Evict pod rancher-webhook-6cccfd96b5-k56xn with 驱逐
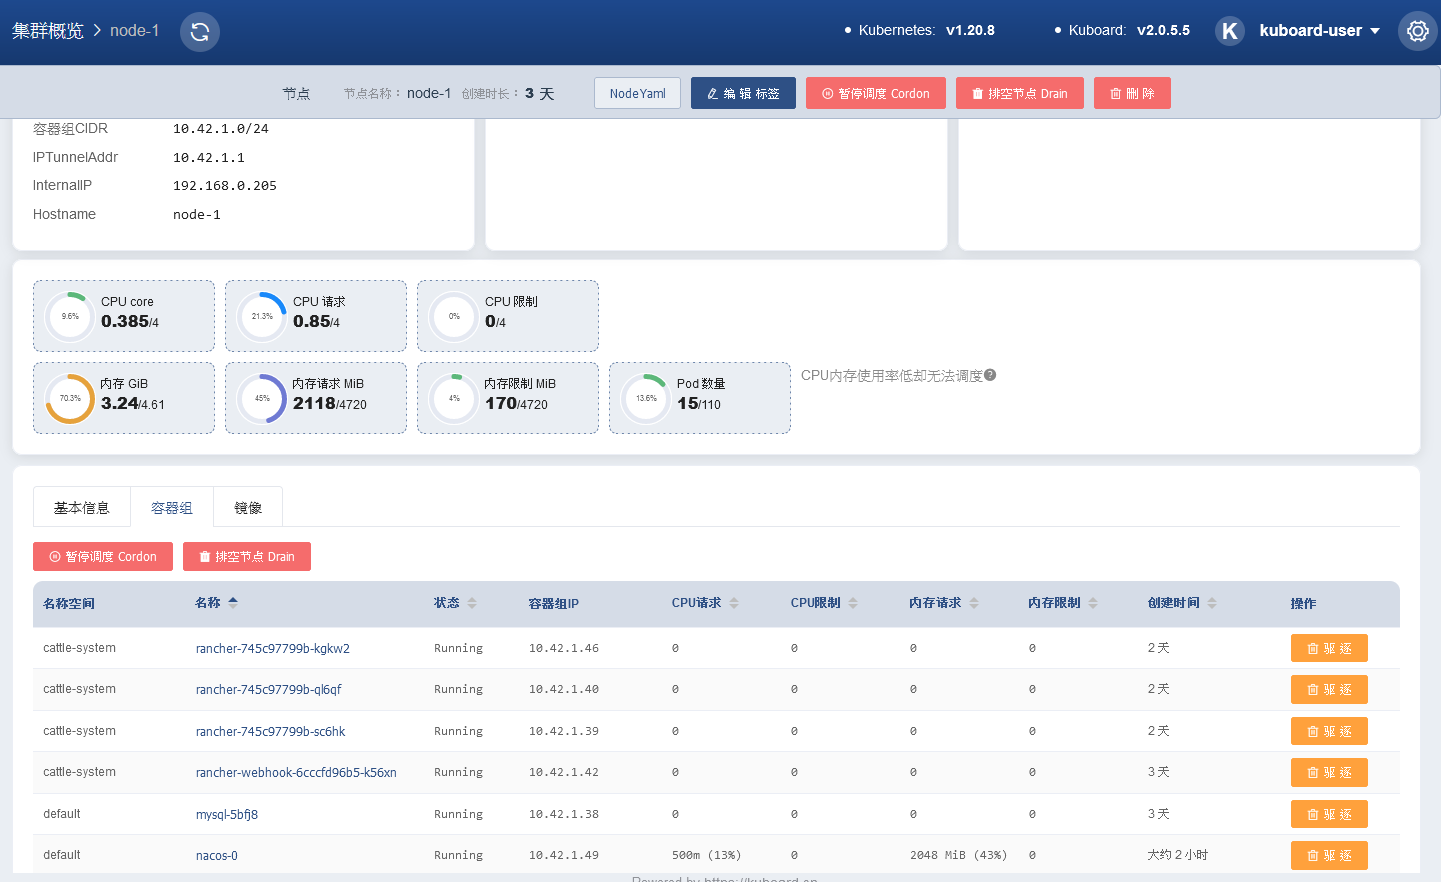The height and width of the screenshot is (882, 1441). 1329,772
